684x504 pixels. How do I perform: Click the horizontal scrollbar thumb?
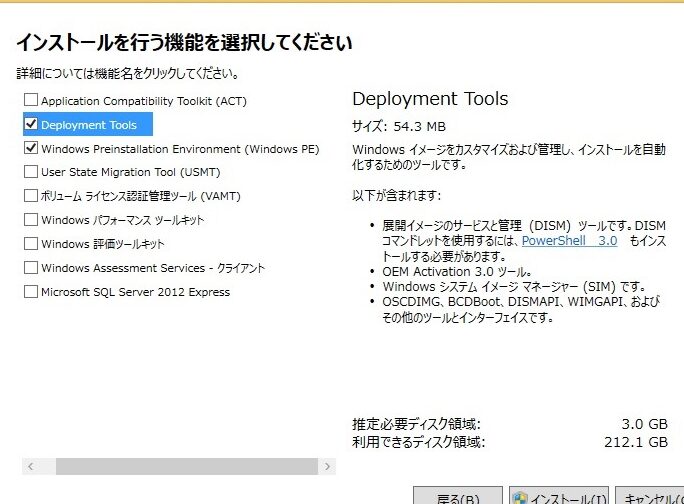click(160, 467)
